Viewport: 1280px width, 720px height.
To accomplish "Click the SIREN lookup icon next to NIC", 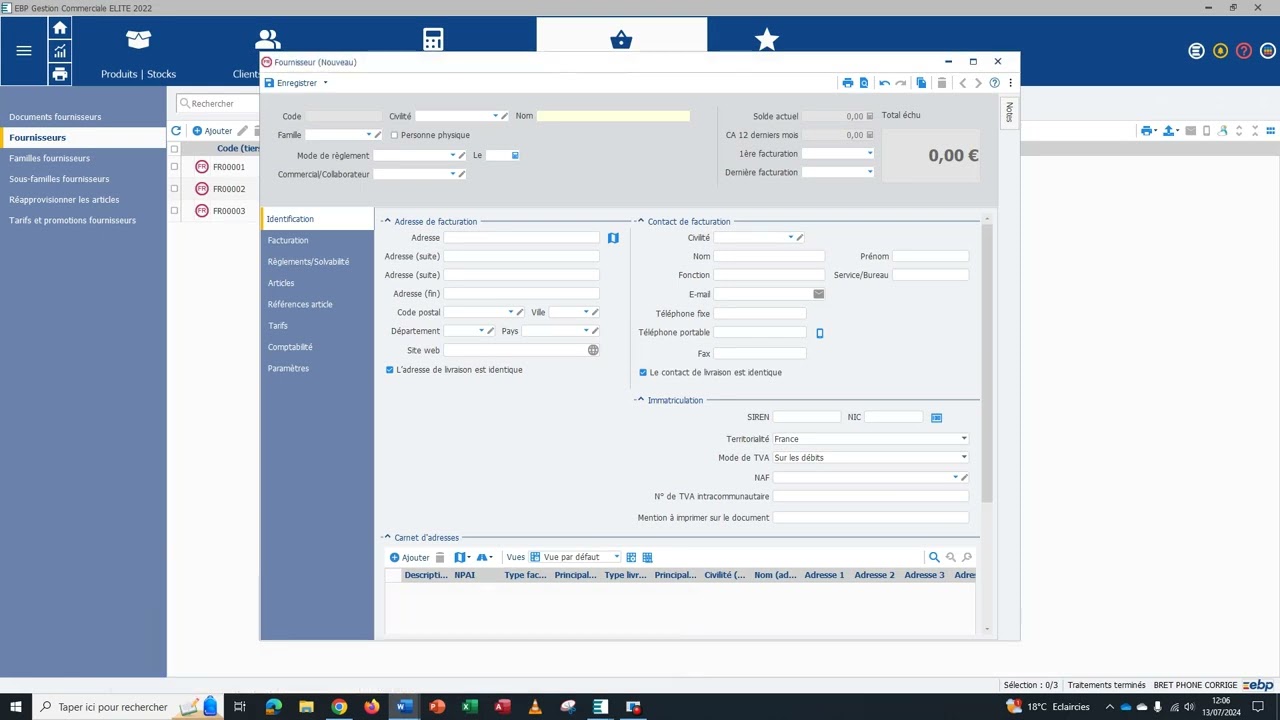I will click(936, 417).
